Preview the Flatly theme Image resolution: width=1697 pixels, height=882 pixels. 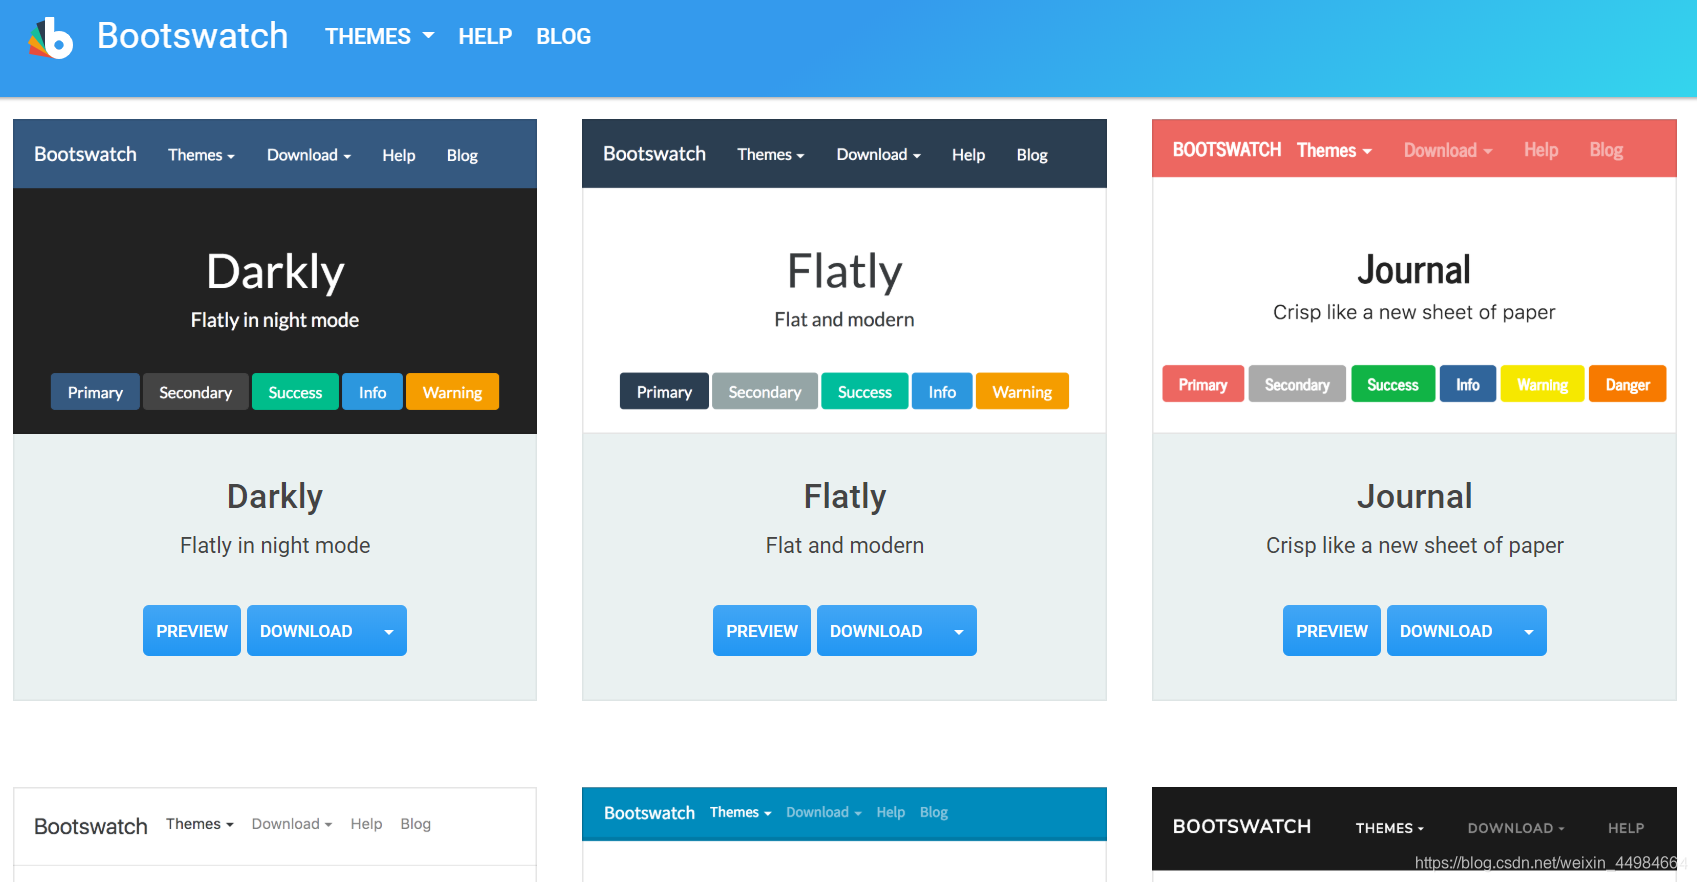[x=762, y=631]
